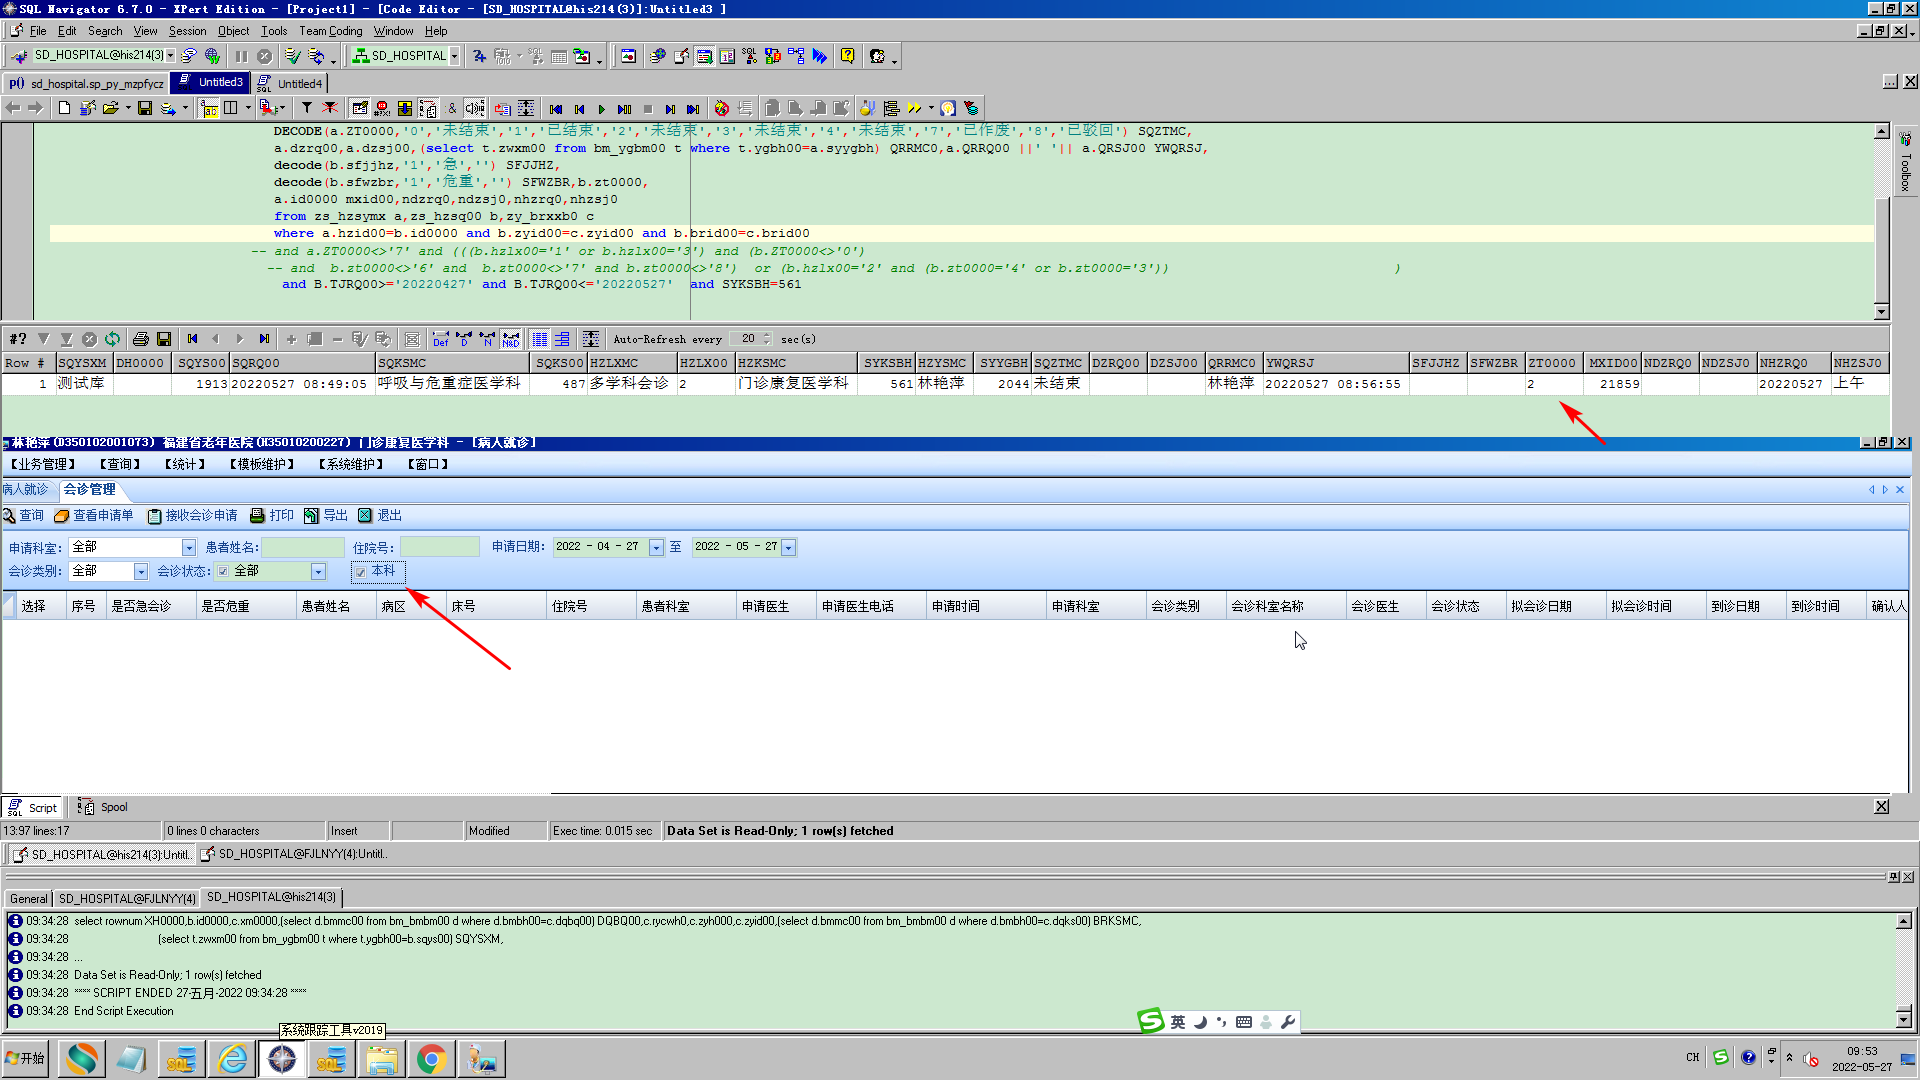Screen dimensions: 1920x1080
Task: Click the refresh icon in results grid toolbar
Action: (x=112, y=339)
